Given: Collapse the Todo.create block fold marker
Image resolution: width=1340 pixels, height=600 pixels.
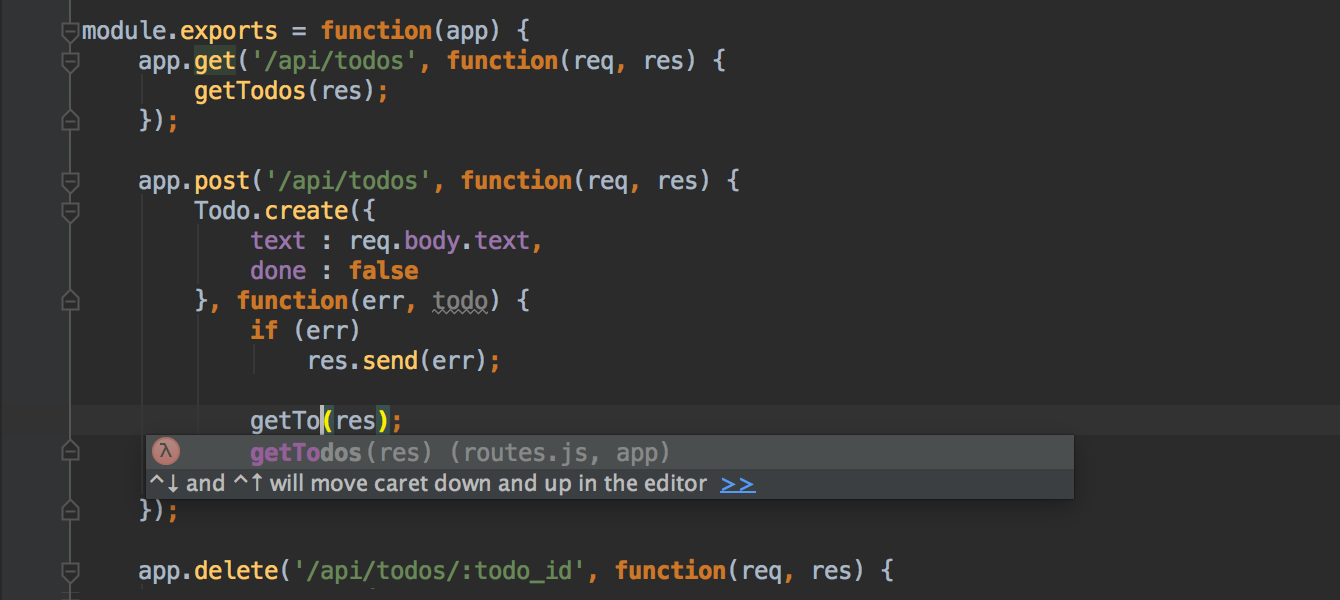Looking at the screenshot, I should pyautogui.click(x=70, y=212).
